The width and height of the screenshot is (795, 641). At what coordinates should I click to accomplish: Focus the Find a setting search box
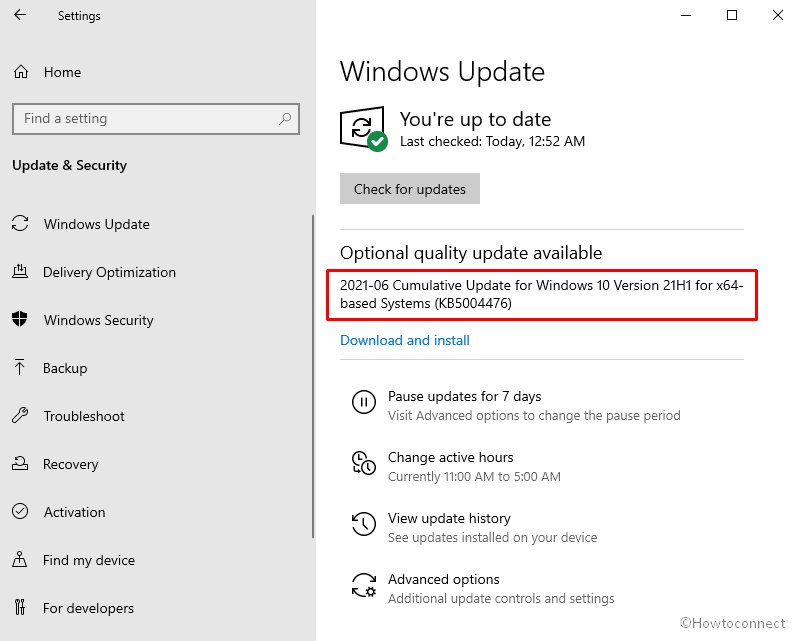tap(145, 118)
